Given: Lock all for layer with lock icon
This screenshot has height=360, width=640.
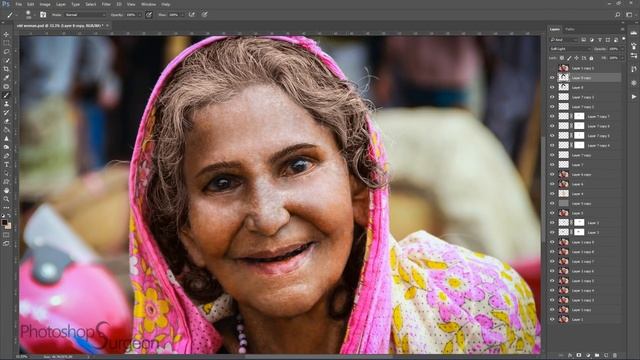Looking at the screenshot, I should click(591, 58).
